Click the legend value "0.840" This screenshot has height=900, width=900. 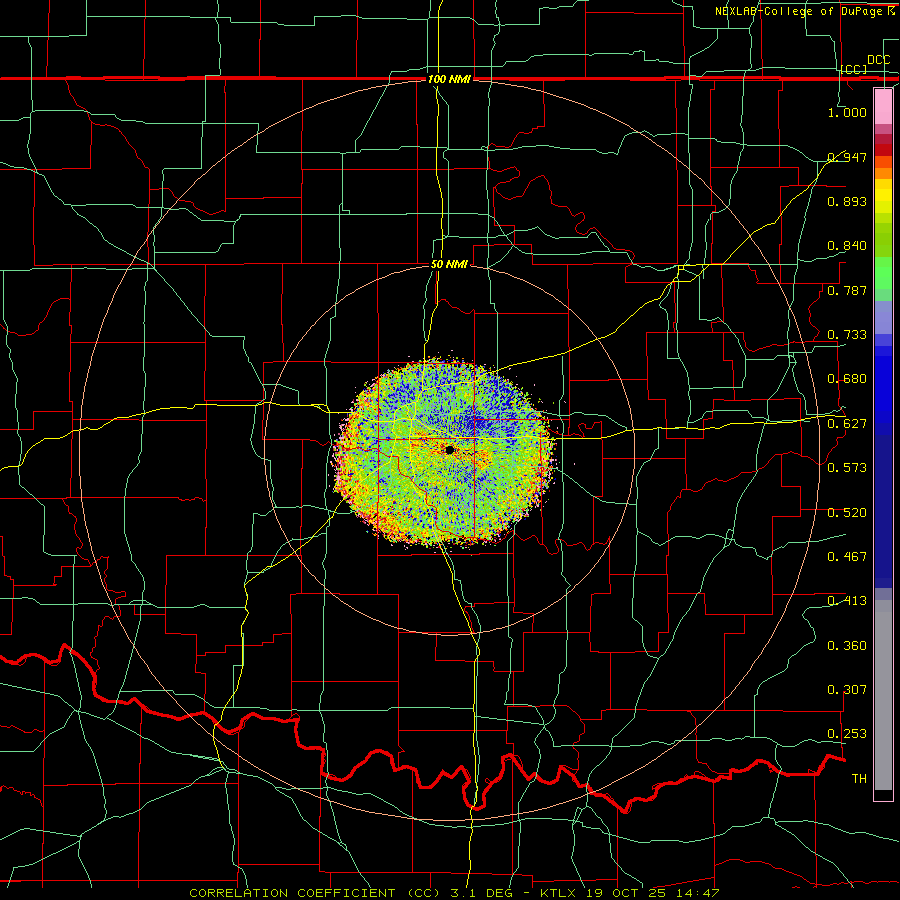[x=847, y=246]
